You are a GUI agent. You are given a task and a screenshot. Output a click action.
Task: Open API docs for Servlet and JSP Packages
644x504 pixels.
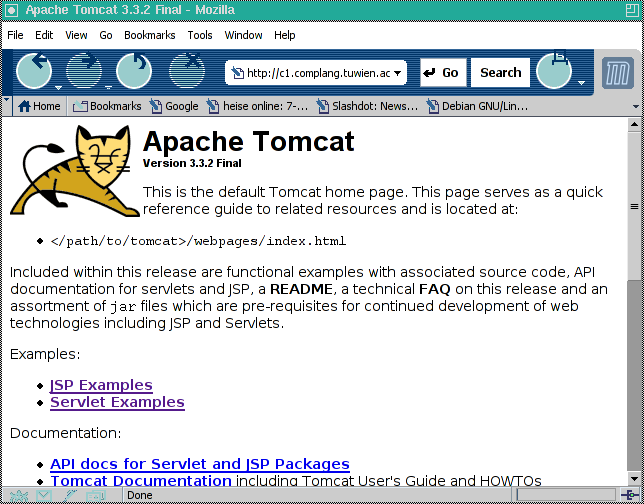[x=200, y=464]
